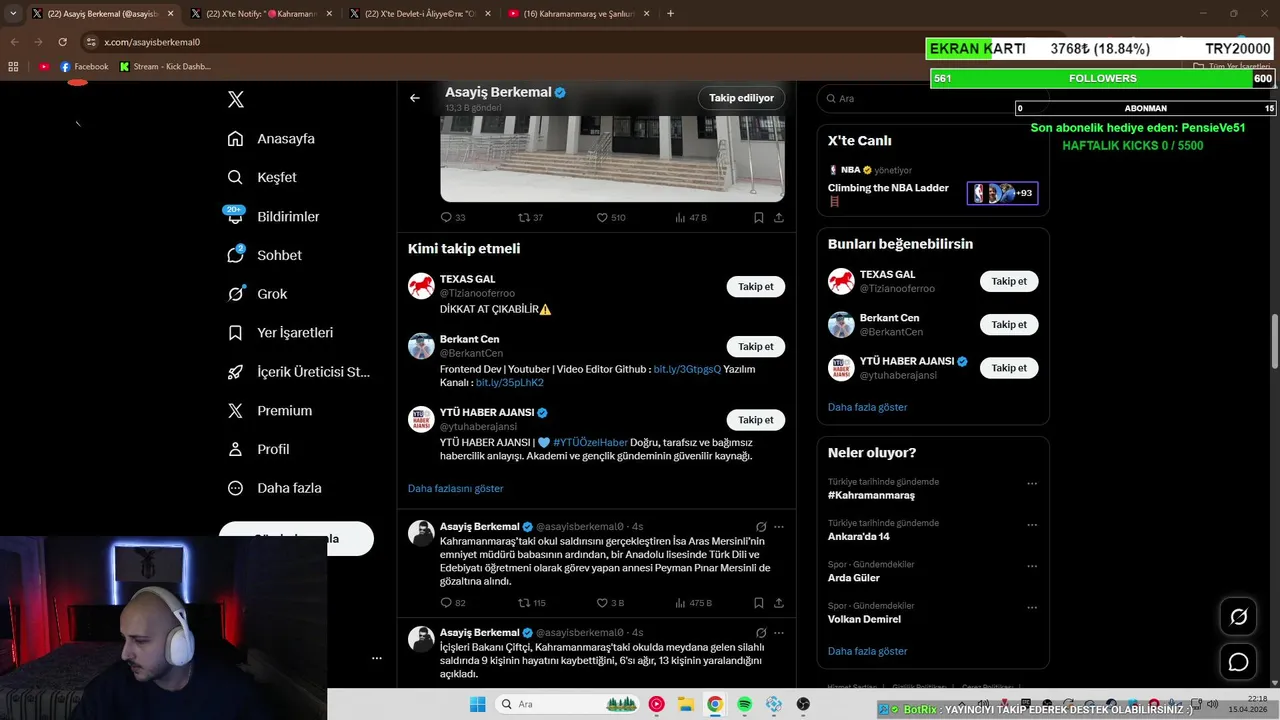
Task: Open #Kahramanmaraş trend
Action: [x=871, y=496]
